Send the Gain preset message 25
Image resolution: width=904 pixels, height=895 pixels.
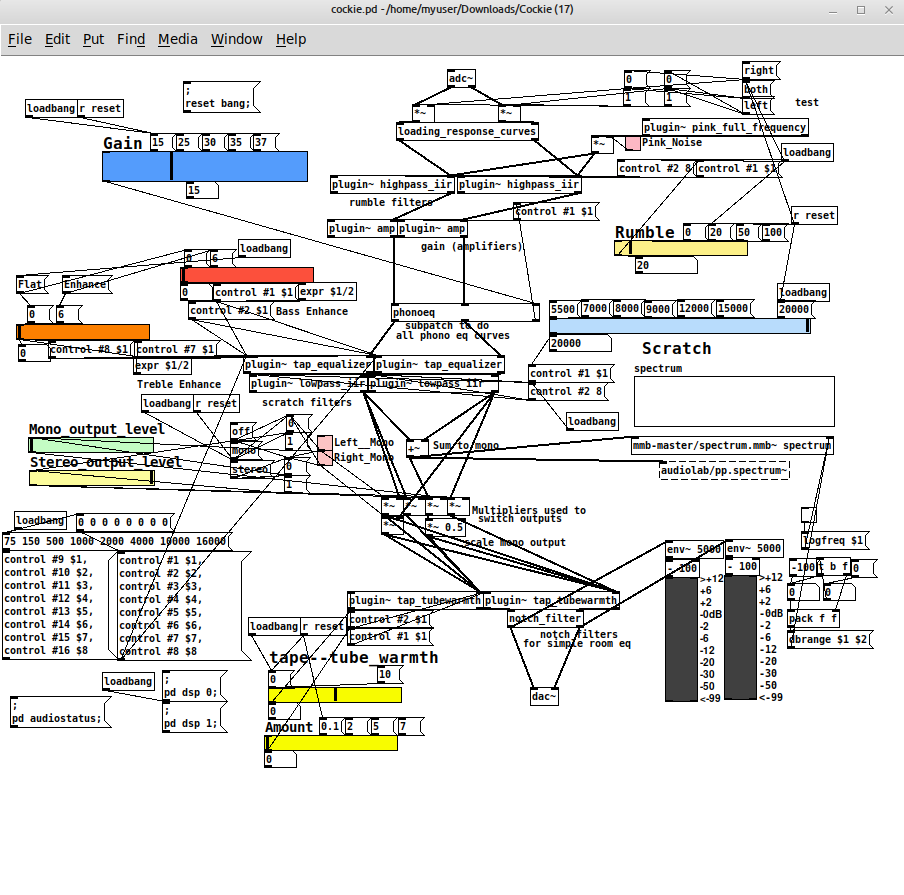187,142
